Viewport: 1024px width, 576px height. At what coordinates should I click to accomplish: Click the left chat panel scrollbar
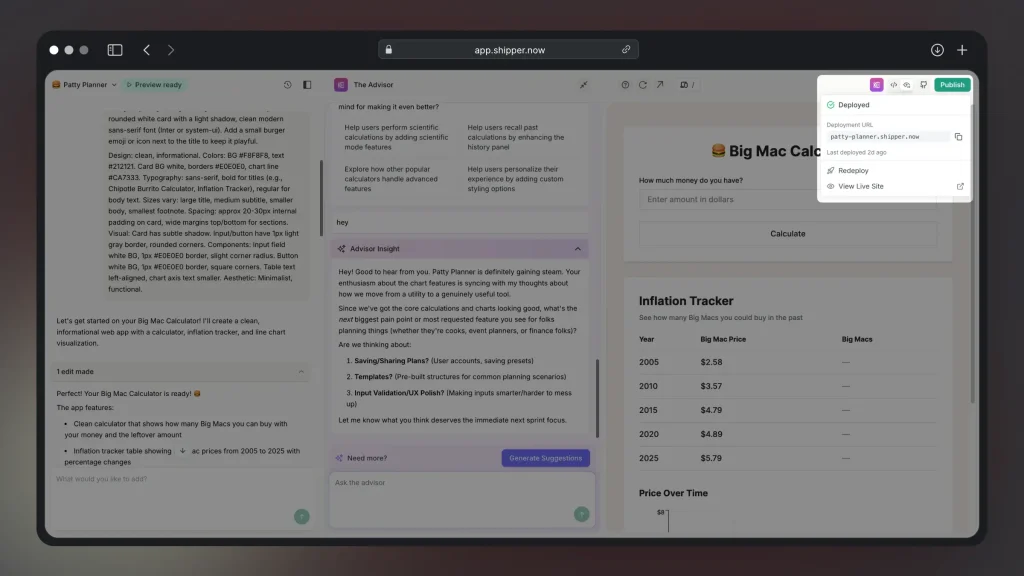[321, 198]
